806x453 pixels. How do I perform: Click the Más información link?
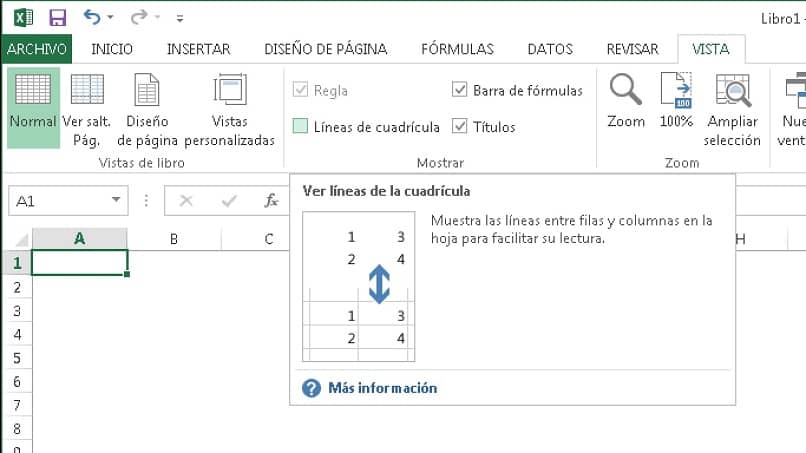(382, 388)
